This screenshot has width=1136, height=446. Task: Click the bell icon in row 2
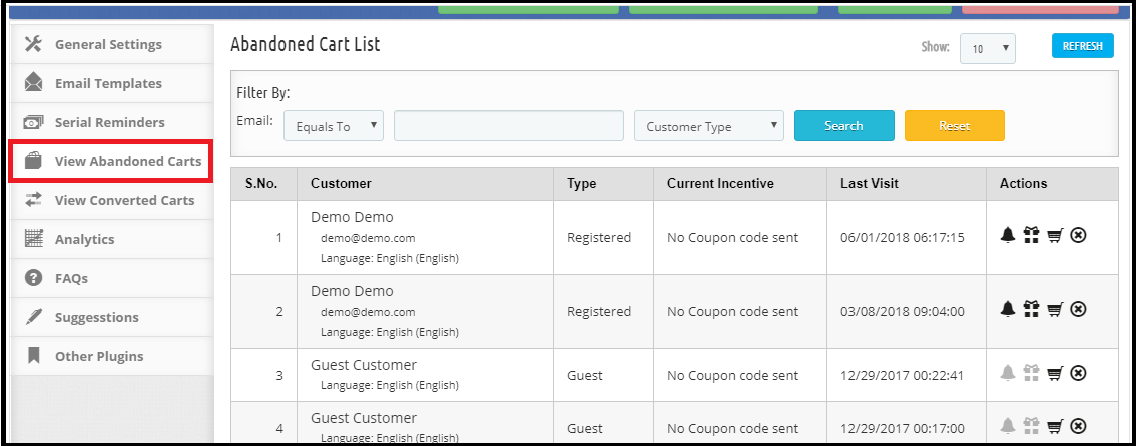(x=1008, y=310)
